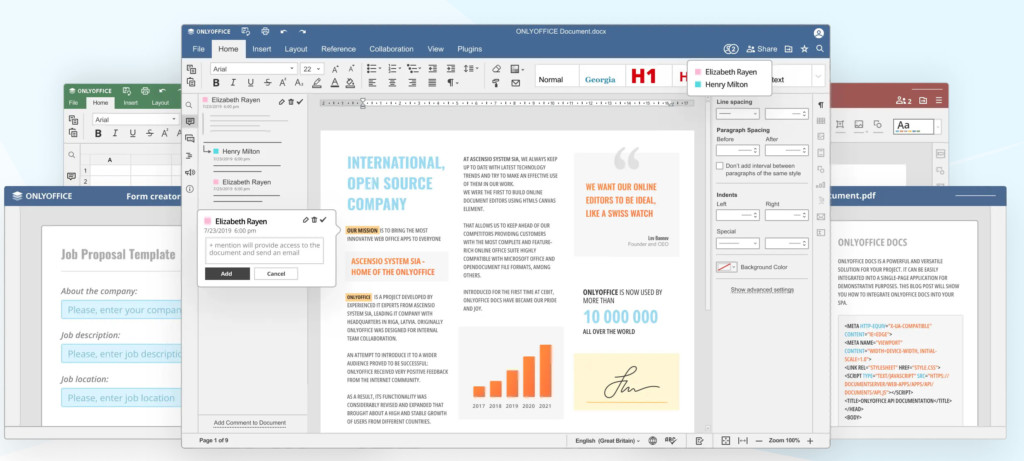Open the Search icon in left sidebar
Screen dimensions: 1024x461
tap(190, 104)
